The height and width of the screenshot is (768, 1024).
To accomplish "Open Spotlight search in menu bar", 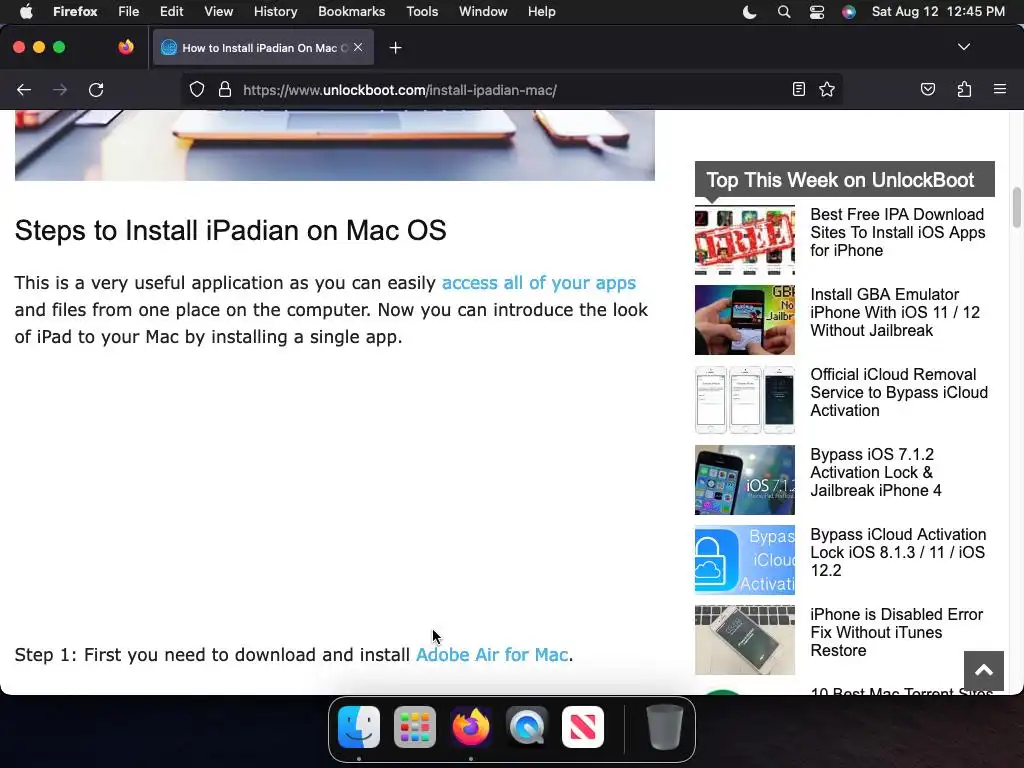I will pos(784,12).
